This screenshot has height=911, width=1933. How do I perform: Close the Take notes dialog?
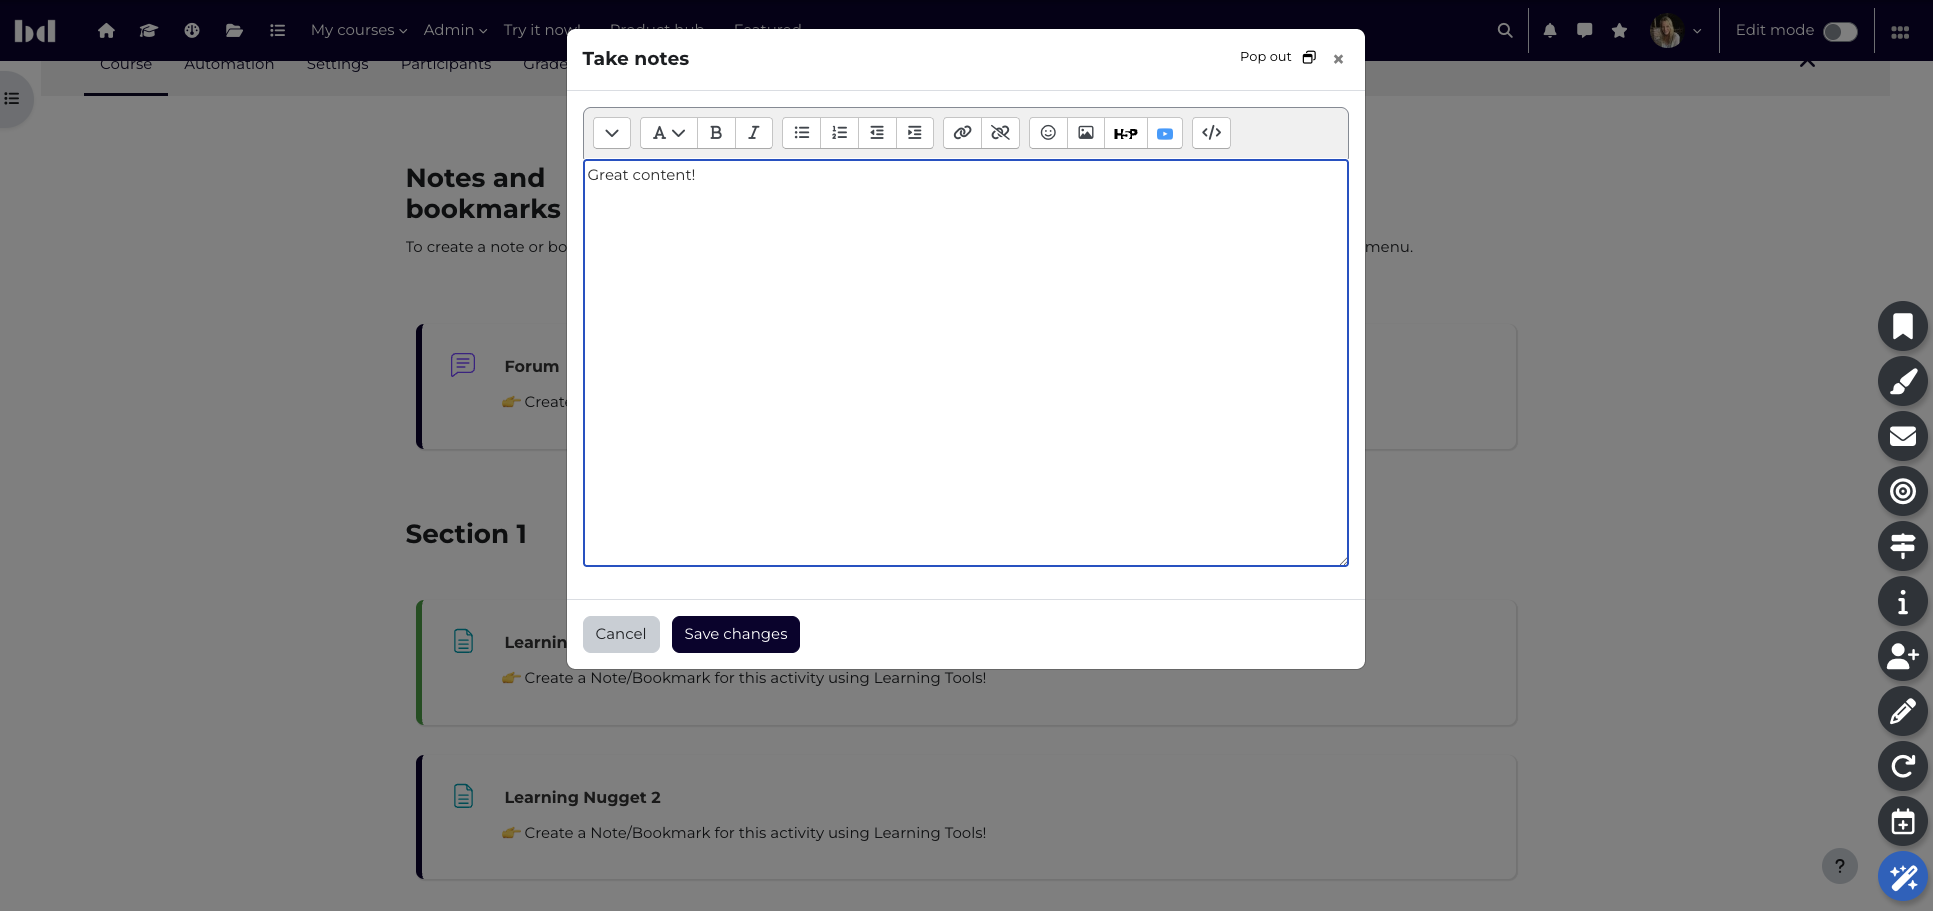(1338, 59)
